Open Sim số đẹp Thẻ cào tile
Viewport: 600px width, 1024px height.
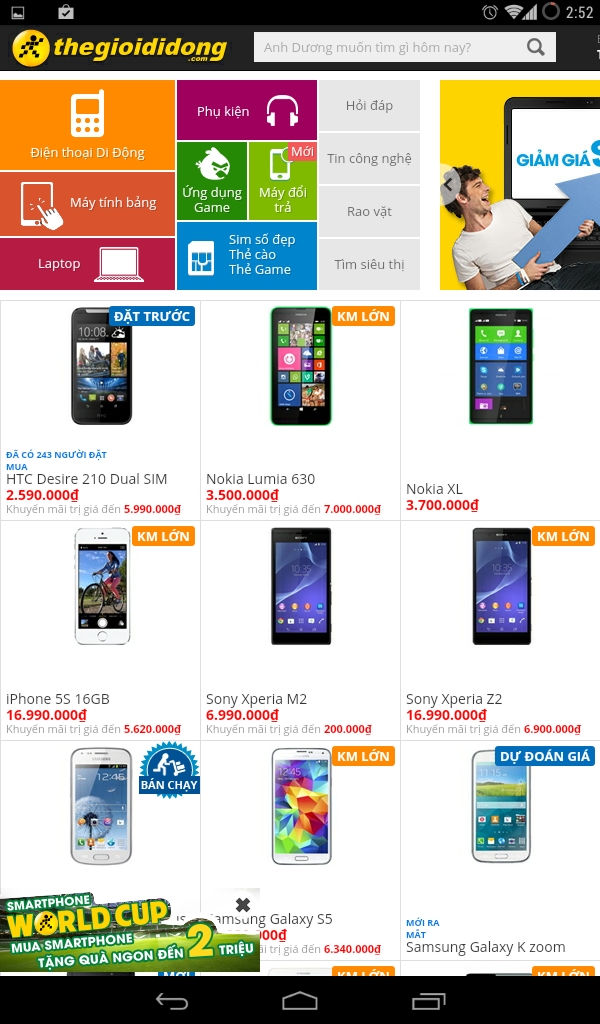pos(247,255)
